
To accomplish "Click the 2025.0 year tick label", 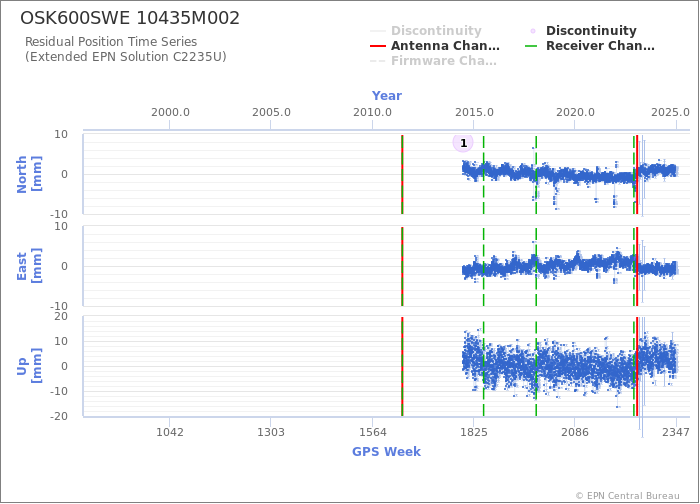I will tap(671, 112).
